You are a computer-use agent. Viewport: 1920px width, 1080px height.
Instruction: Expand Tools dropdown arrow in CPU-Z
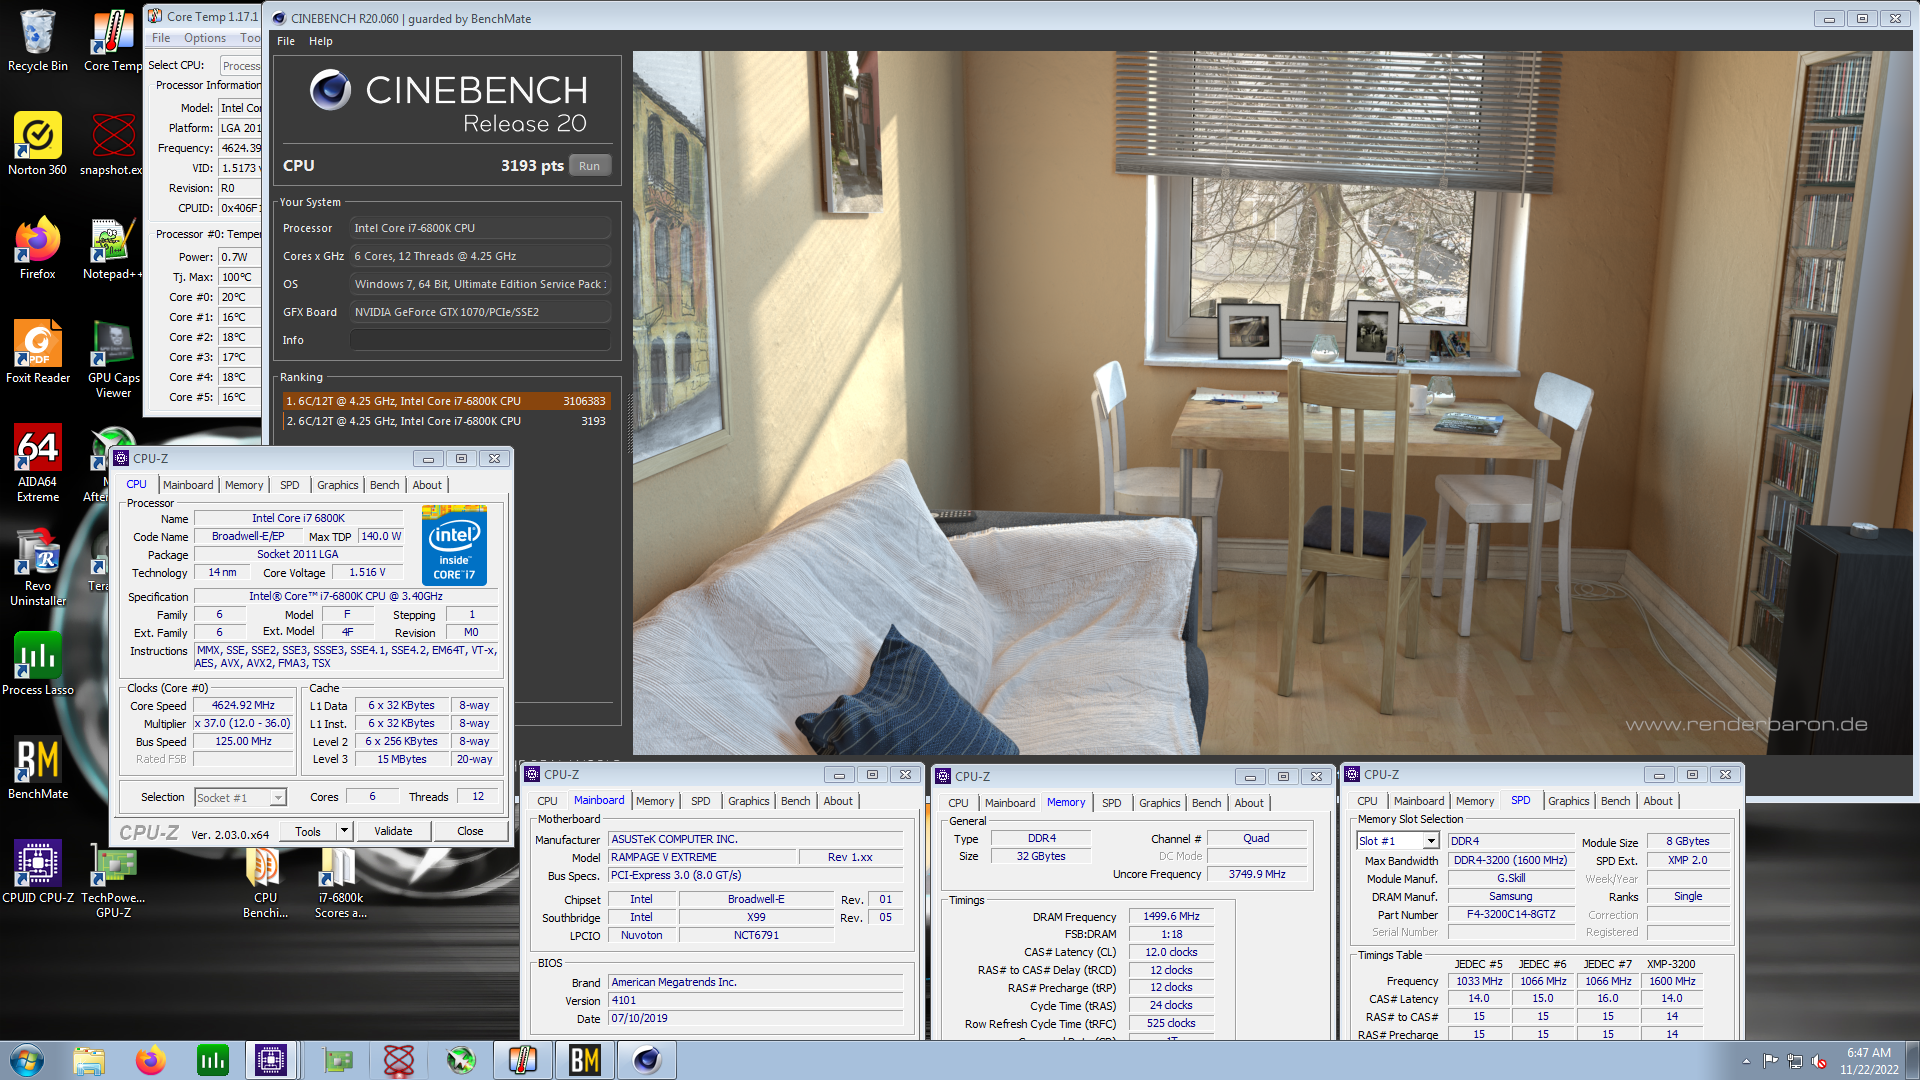pyautogui.click(x=344, y=831)
